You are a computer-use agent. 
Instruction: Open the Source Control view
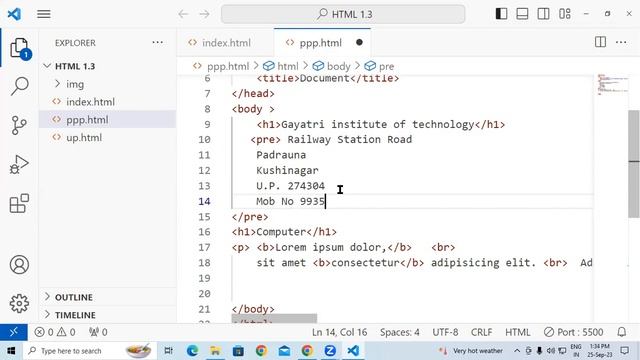pos(19,125)
